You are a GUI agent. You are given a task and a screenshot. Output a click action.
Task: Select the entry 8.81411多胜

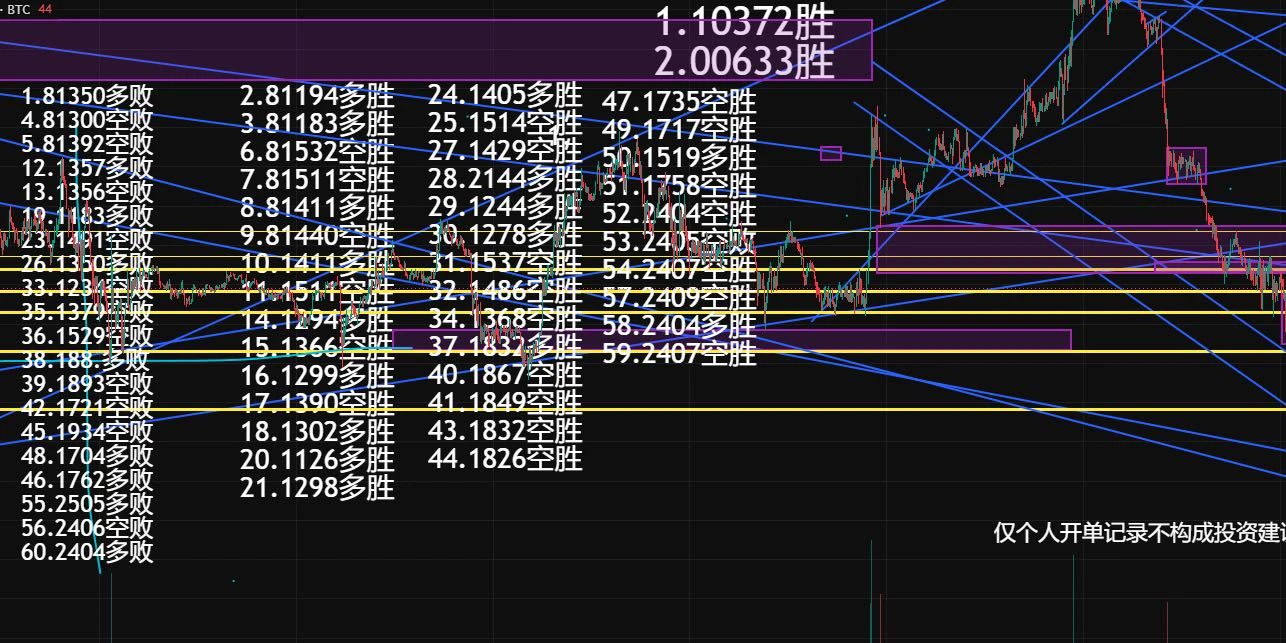[317, 208]
